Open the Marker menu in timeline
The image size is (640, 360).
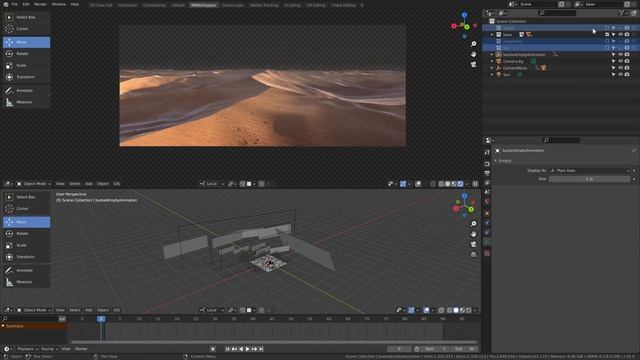click(x=81, y=349)
